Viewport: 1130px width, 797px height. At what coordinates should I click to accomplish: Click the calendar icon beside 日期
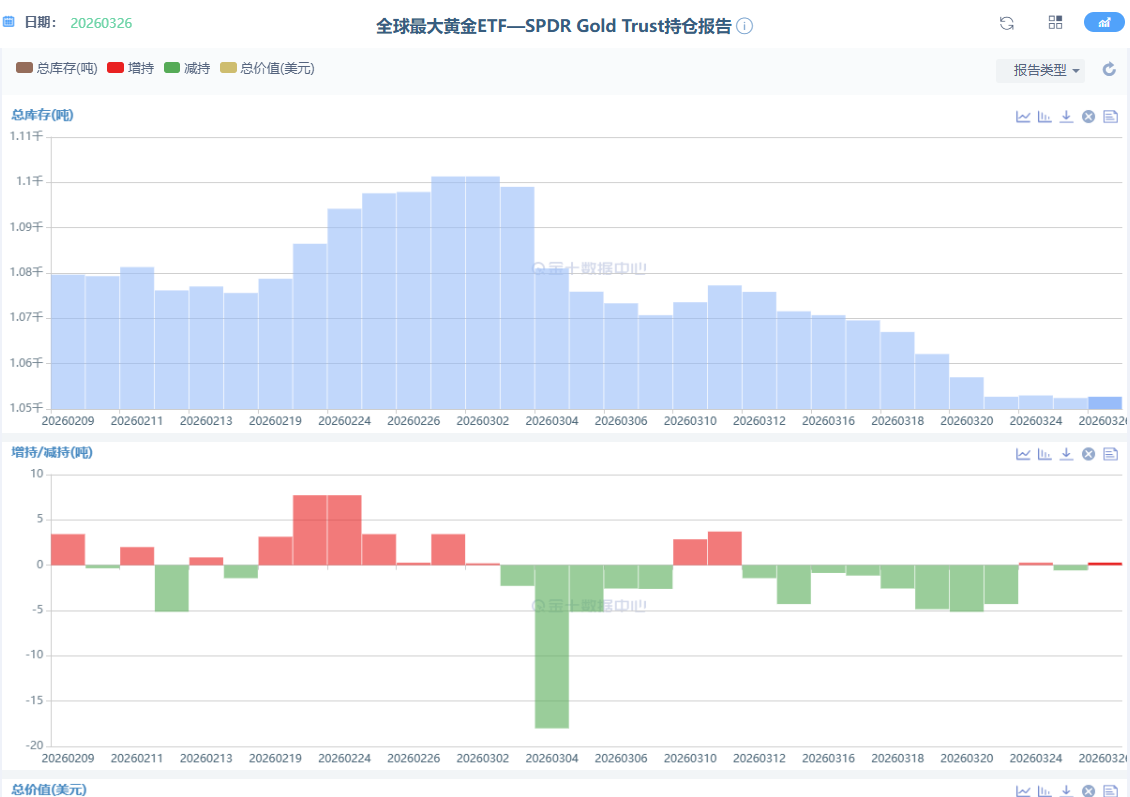[9, 22]
